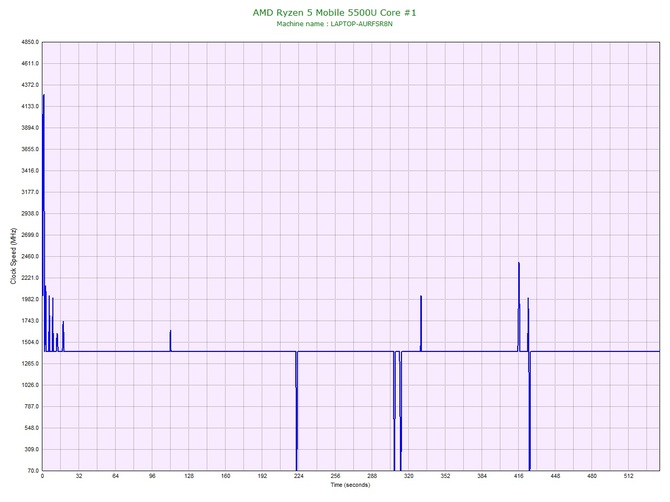The width and height of the screenshot is (670, 502).
Task: Click the 128 tick label on time axis
Action: pos(189,476)
